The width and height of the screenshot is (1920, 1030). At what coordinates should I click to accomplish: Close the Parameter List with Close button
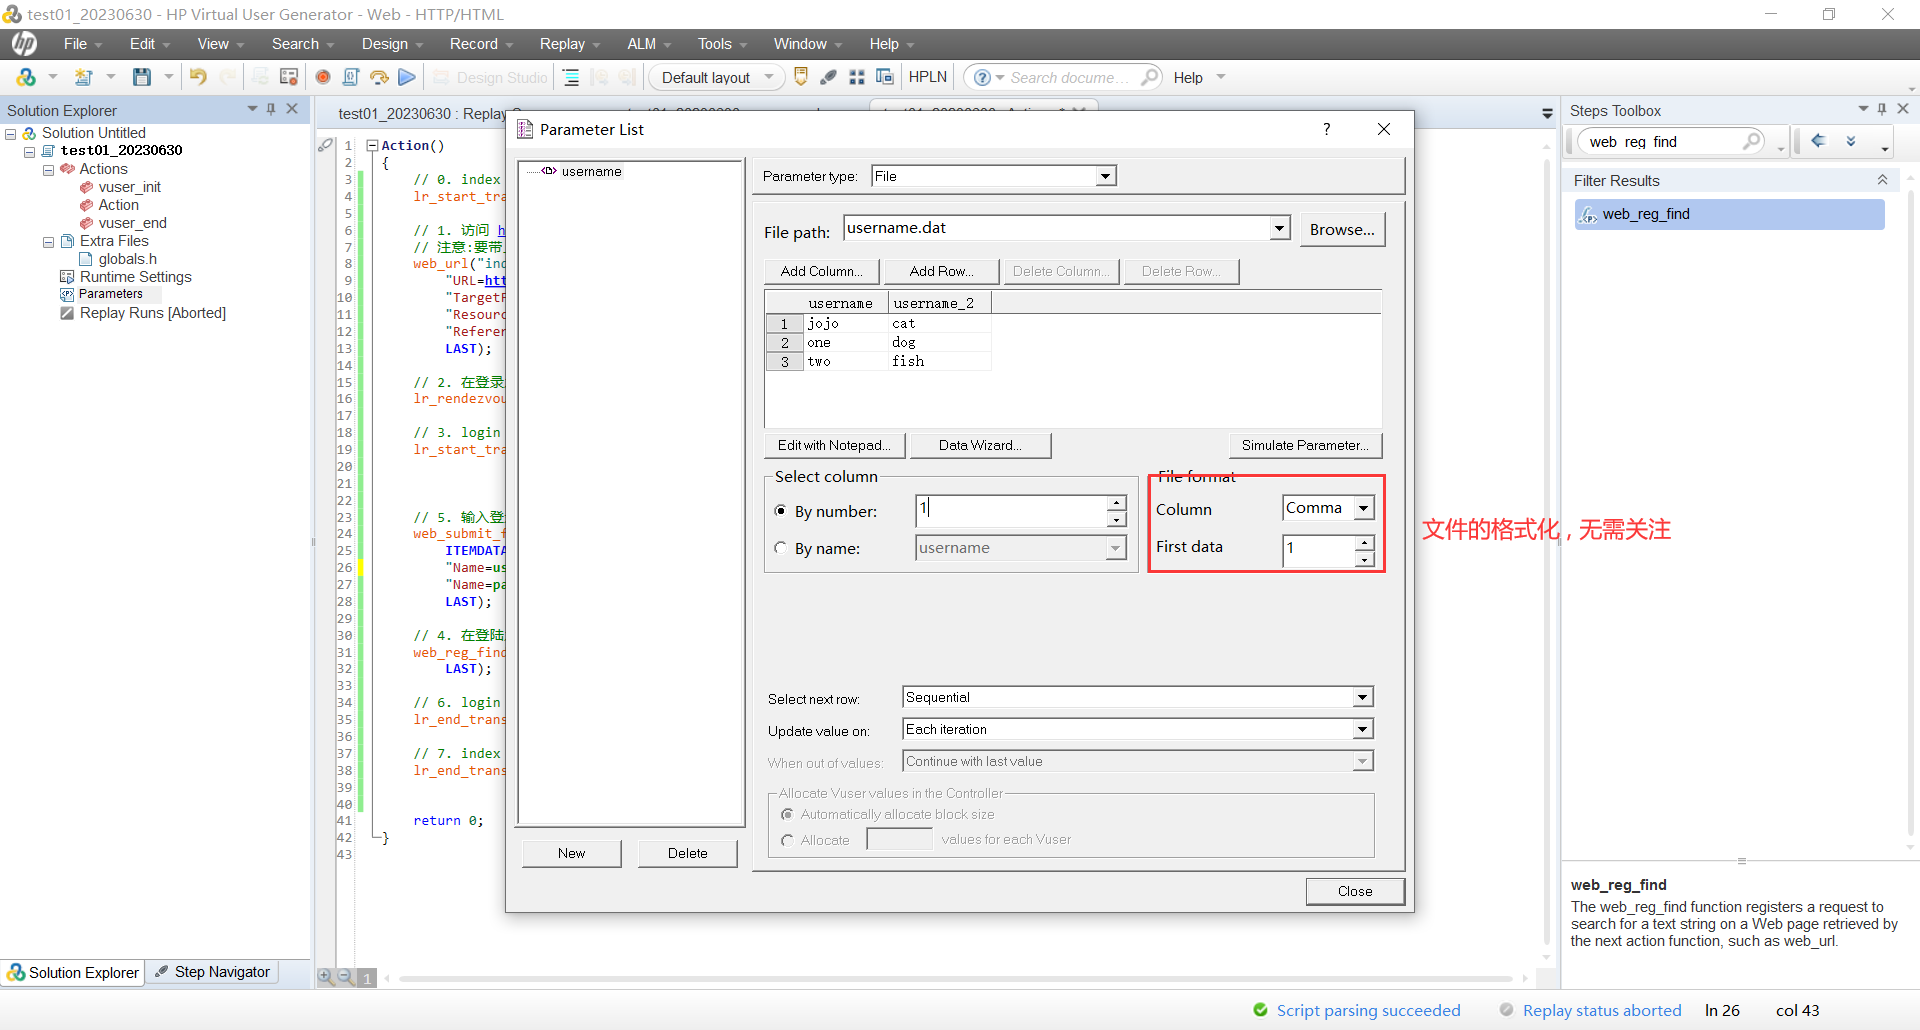tap(1355, 891)
